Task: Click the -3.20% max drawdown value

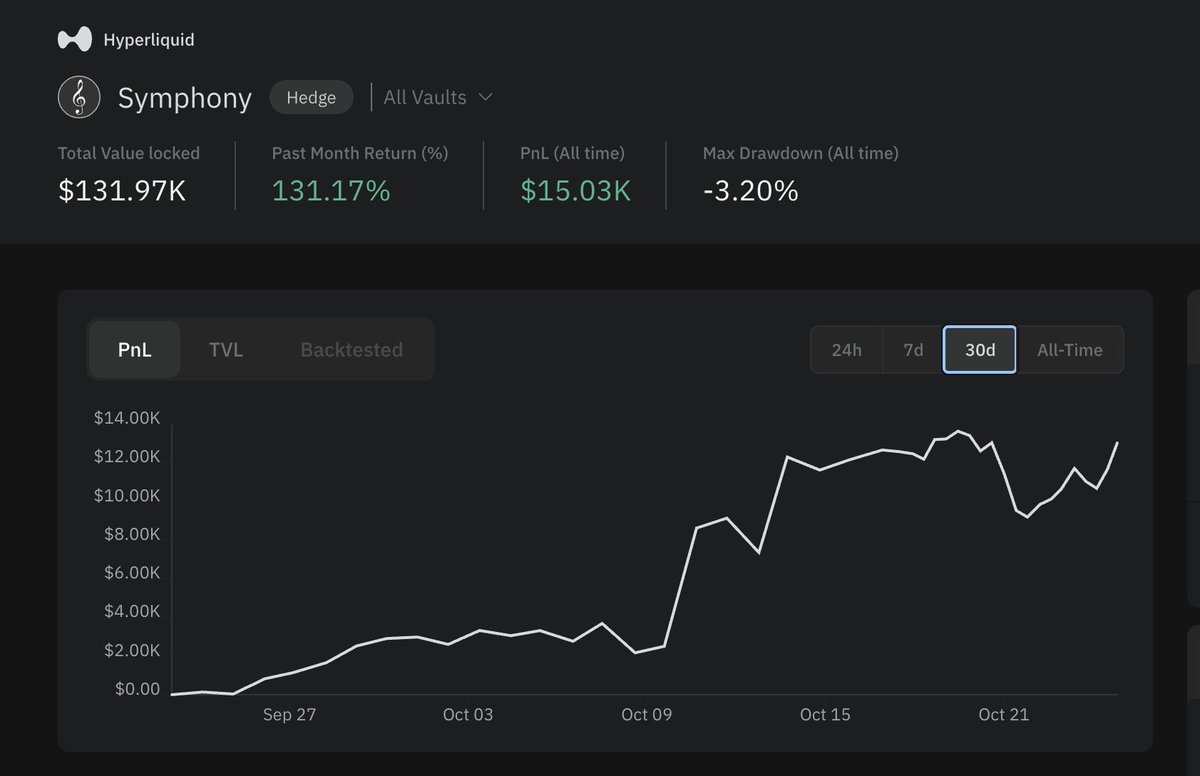Action: click(x=751, y=190)
